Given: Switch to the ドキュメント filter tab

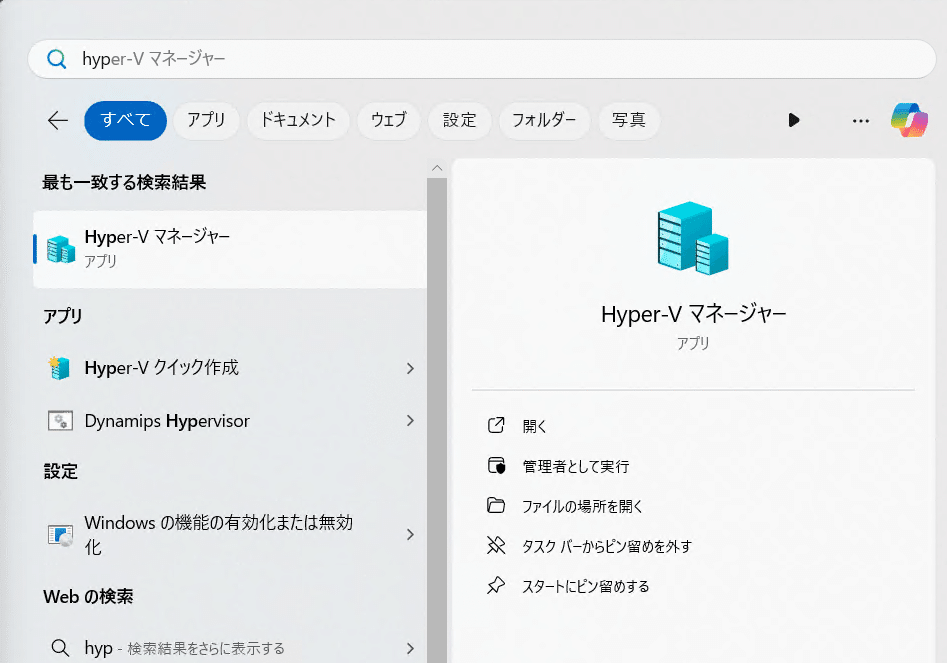Looking at the screenshot, I should [x=298, y=120].
